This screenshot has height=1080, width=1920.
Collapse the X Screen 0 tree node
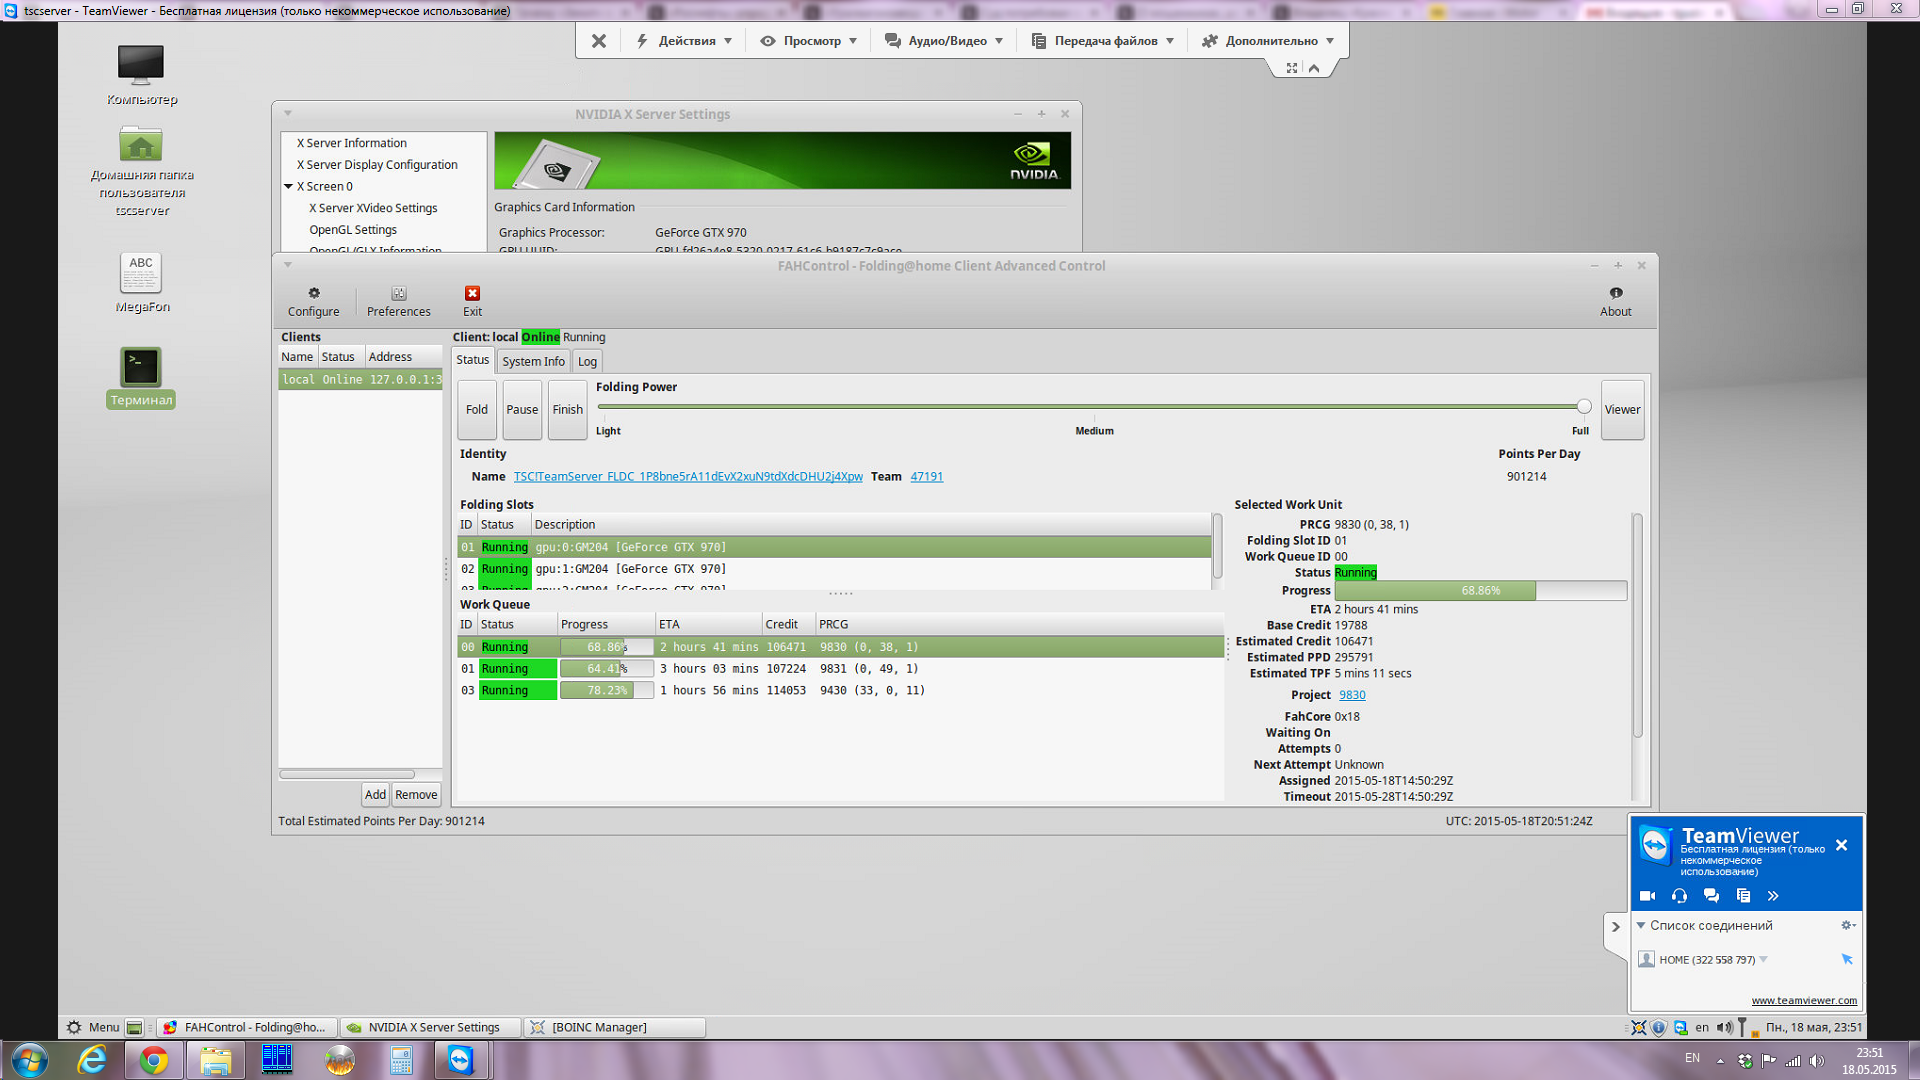point(288,187)
